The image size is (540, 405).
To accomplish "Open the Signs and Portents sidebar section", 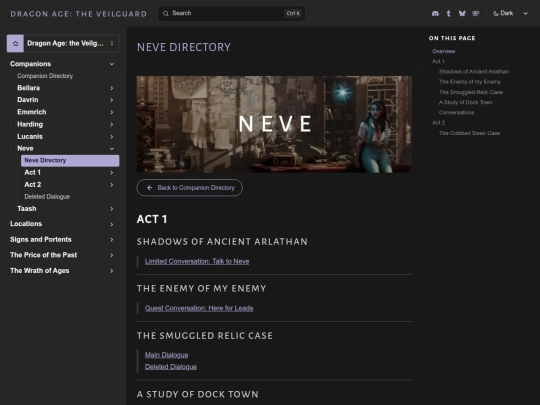I will tap(41, 239).
